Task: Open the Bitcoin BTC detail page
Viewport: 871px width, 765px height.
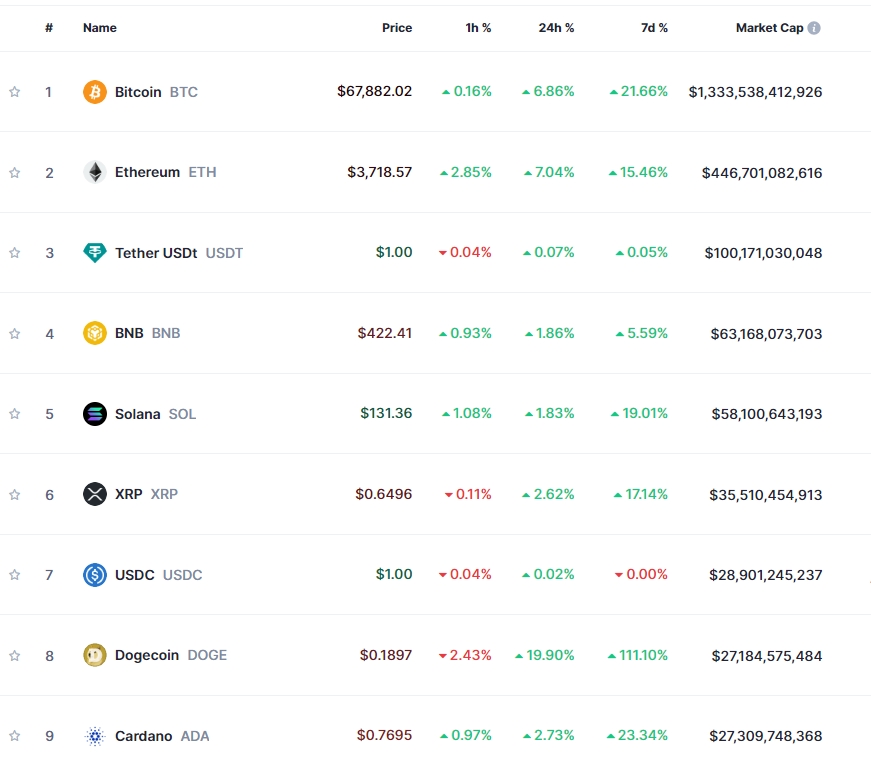Action: [140, 91]
